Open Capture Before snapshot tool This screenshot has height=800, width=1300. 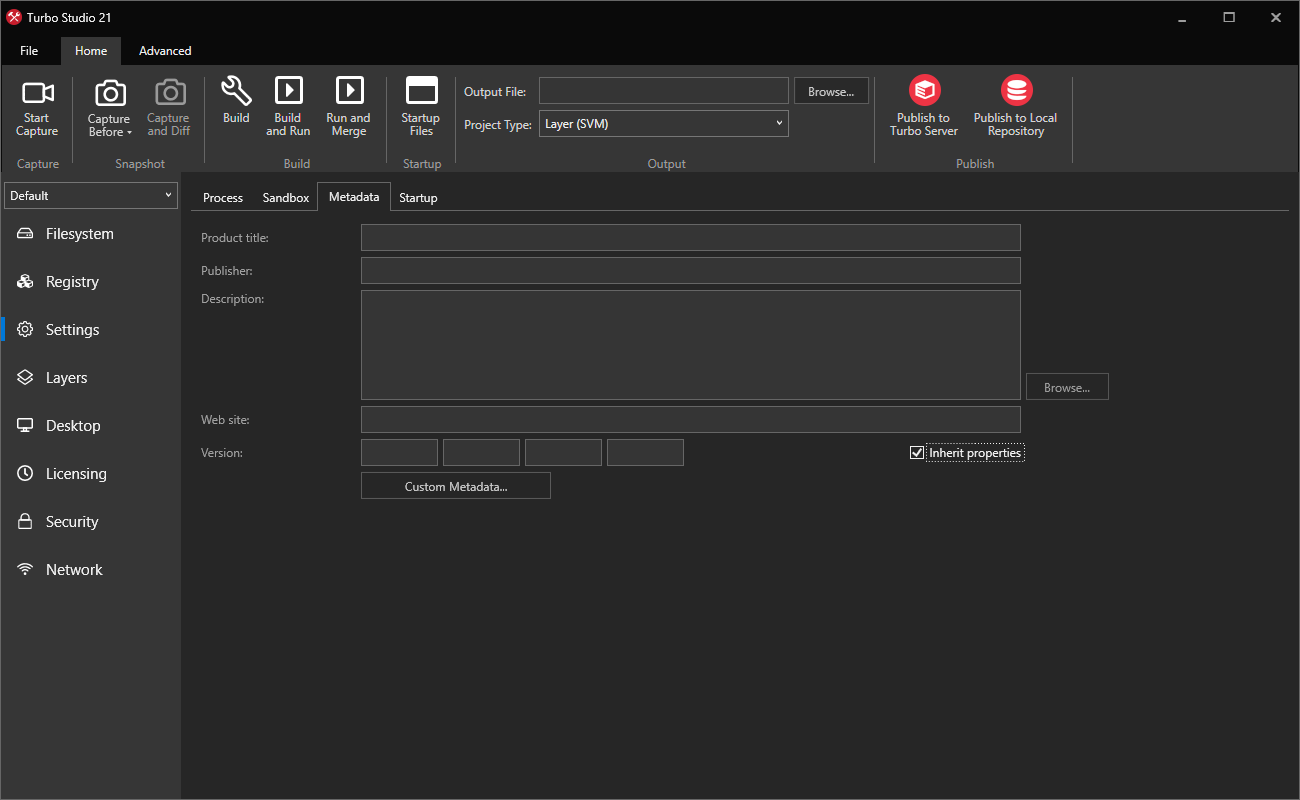(108, 105)
